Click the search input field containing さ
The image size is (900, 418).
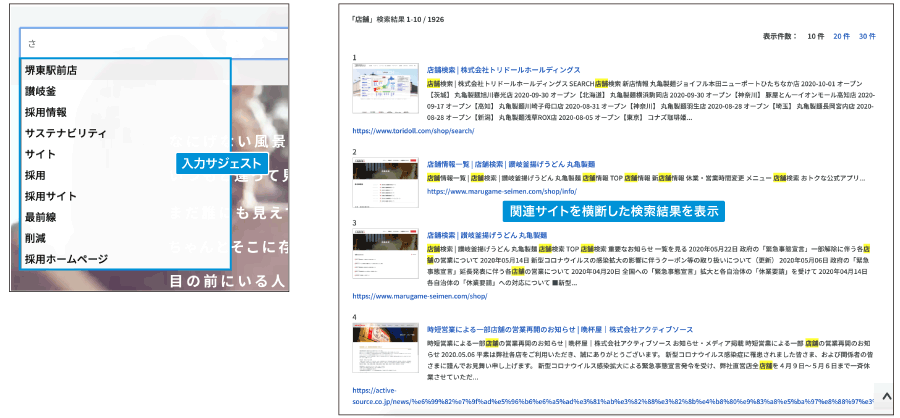pos(154,43)
